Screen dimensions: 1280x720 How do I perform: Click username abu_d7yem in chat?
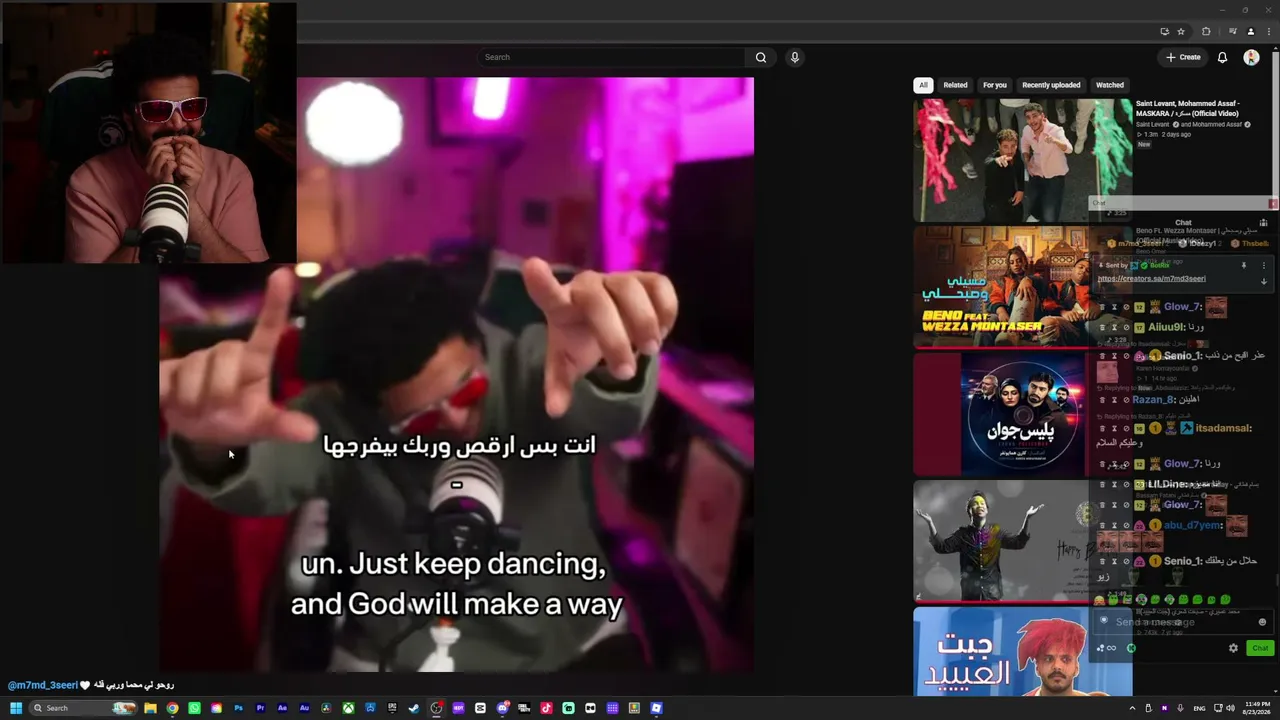click(1192, 526)
